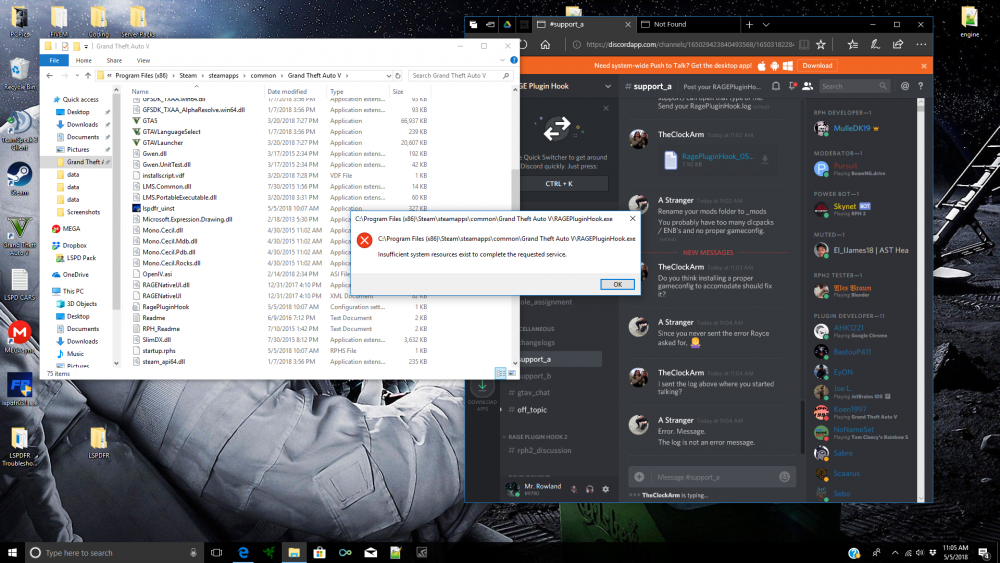Click OK in the RAGEPluginHook error dialog

point(617,284)
